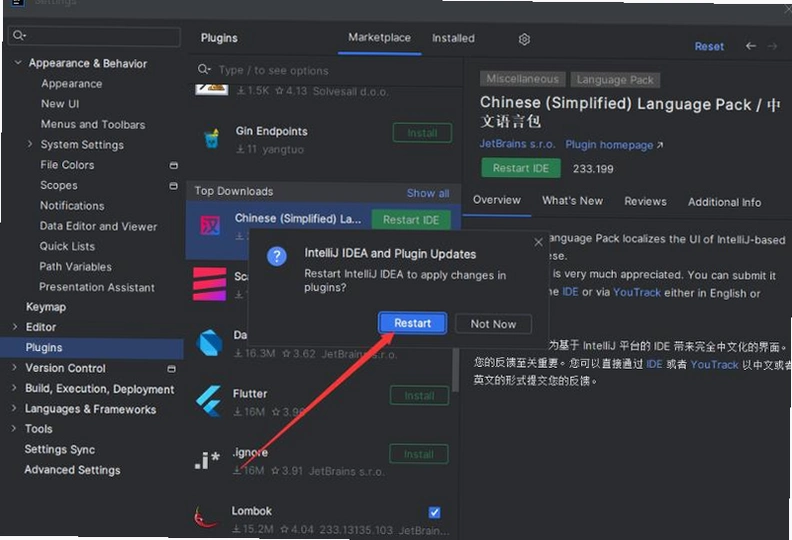The image size is (792, 540).
Task: Install the Gin Endpoints plugin
Action: [x=422, y=133]
